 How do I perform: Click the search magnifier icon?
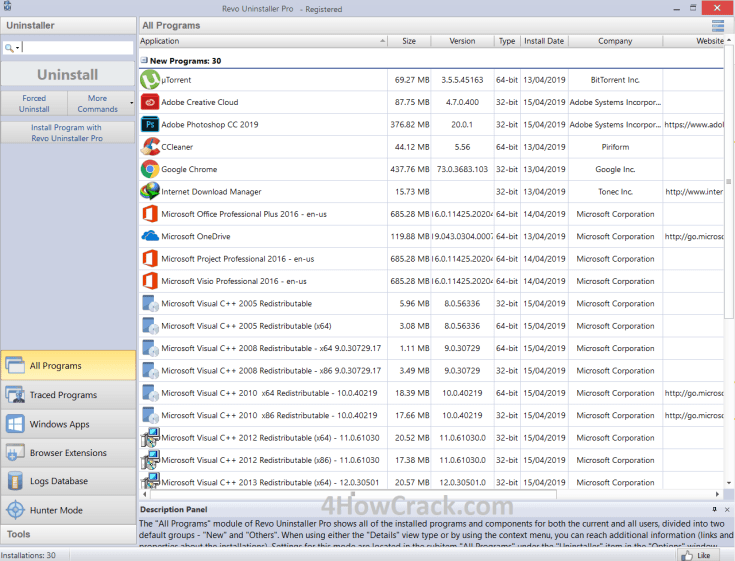click(8, 47)
